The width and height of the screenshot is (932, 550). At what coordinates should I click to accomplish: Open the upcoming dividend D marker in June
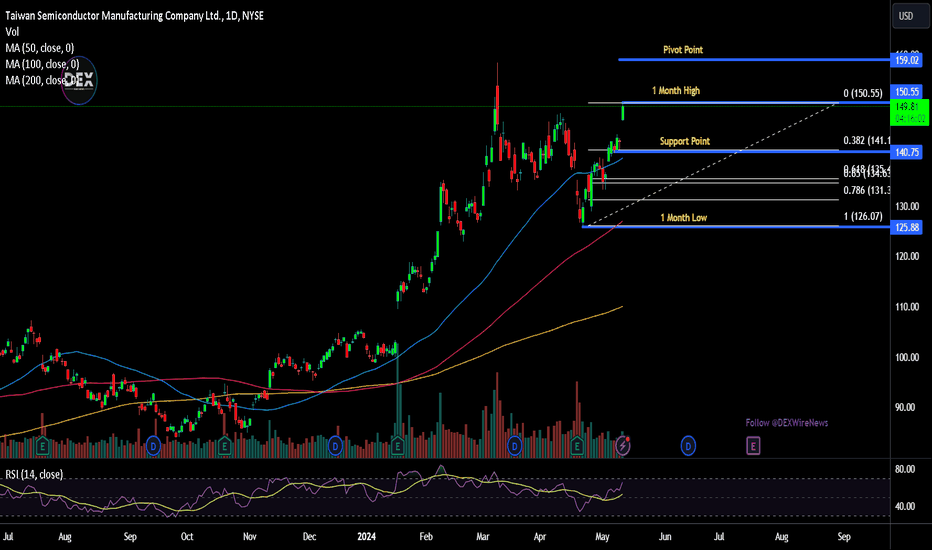(x=688, y=445)
